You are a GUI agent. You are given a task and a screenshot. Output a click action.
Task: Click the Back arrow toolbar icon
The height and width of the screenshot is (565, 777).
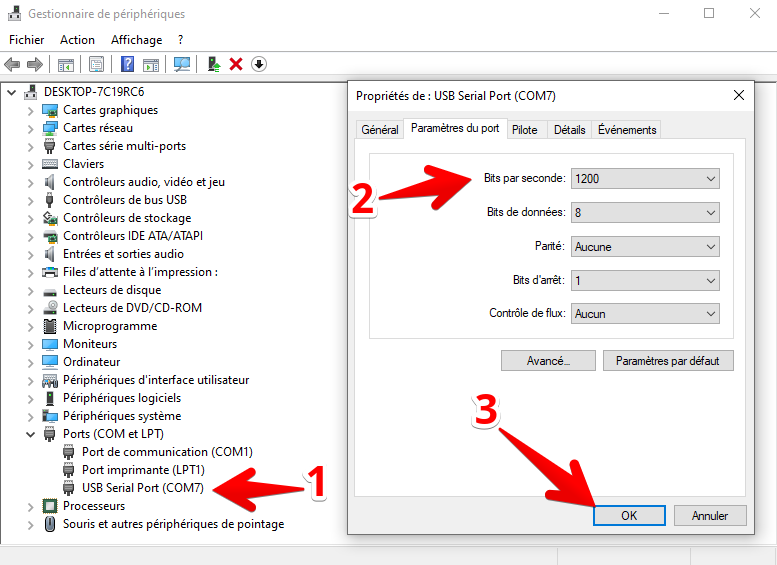tap(12, 64)
